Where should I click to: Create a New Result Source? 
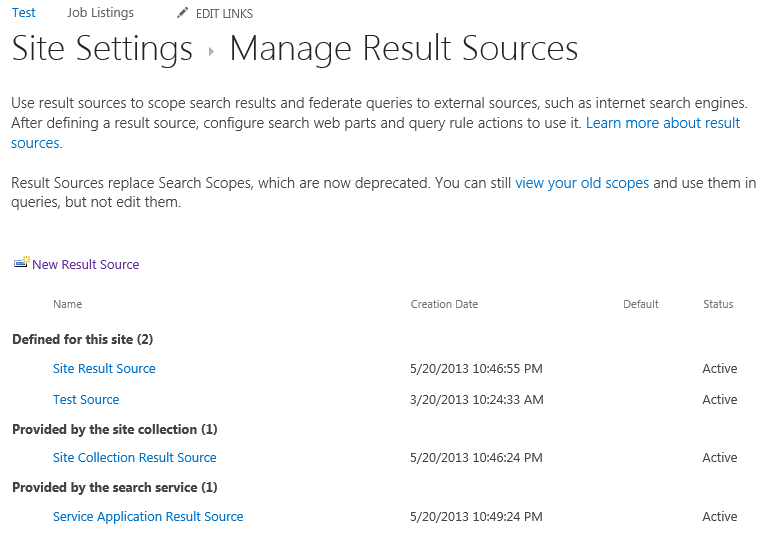[x=85, y=265]
